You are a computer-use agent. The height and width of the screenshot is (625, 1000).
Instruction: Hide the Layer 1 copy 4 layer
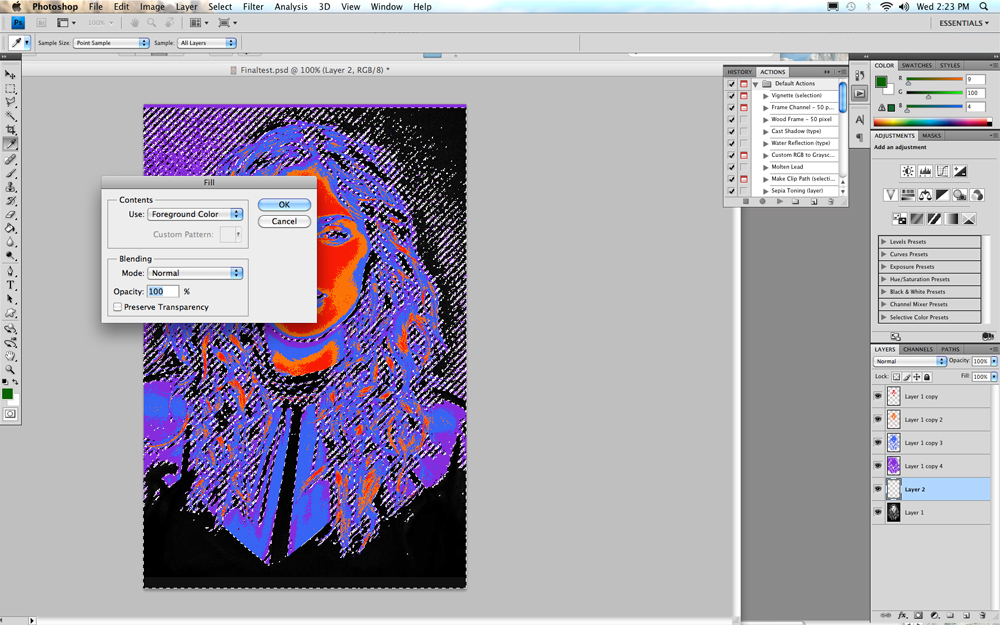[x=878, y=466]
